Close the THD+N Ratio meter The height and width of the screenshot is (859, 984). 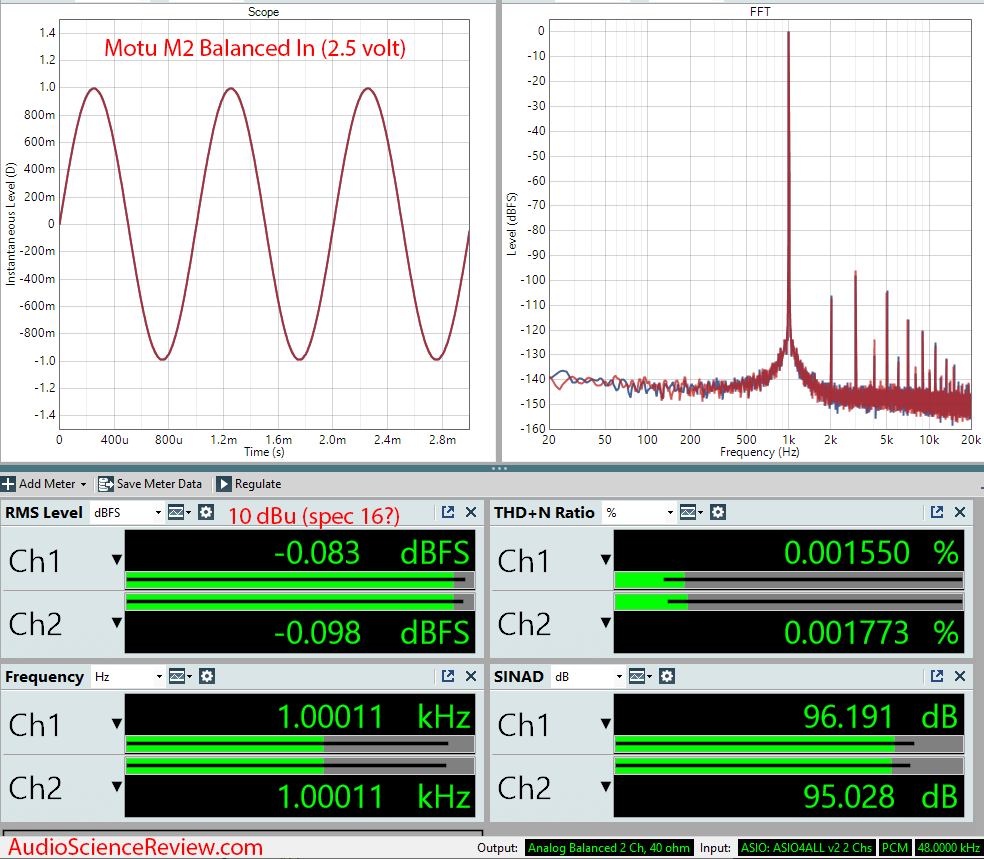tap(960, 512)
